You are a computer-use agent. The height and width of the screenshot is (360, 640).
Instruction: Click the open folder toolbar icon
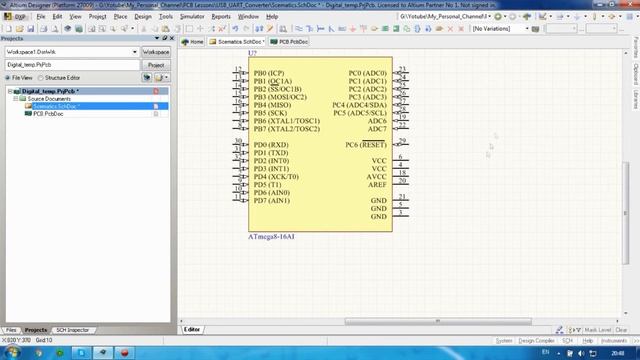point(20,29)
